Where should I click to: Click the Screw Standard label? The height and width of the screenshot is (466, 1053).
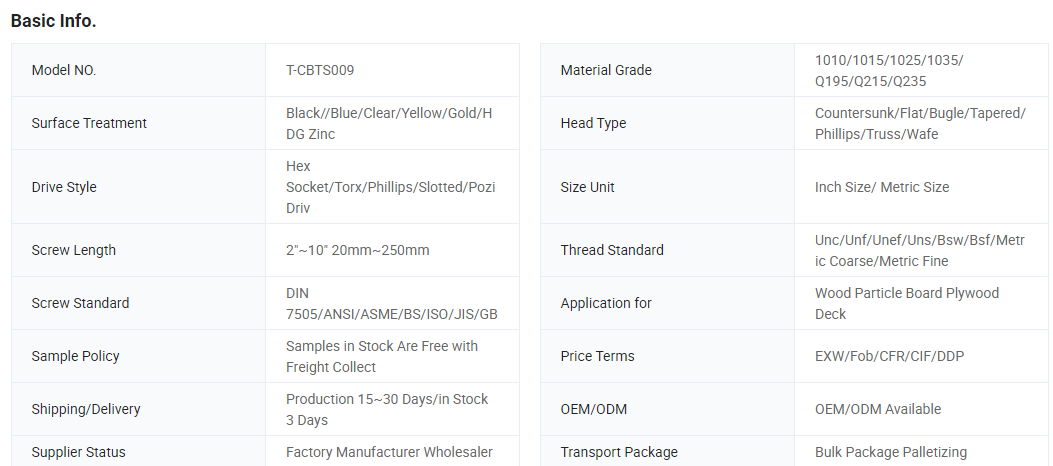[80, 303]
